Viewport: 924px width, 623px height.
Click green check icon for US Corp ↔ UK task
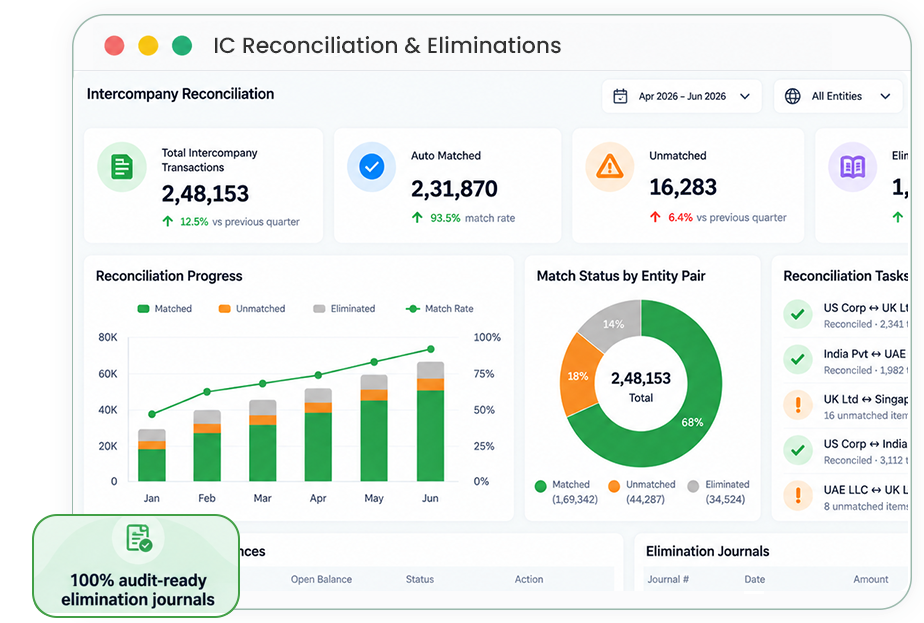click(x=798, y=314)
